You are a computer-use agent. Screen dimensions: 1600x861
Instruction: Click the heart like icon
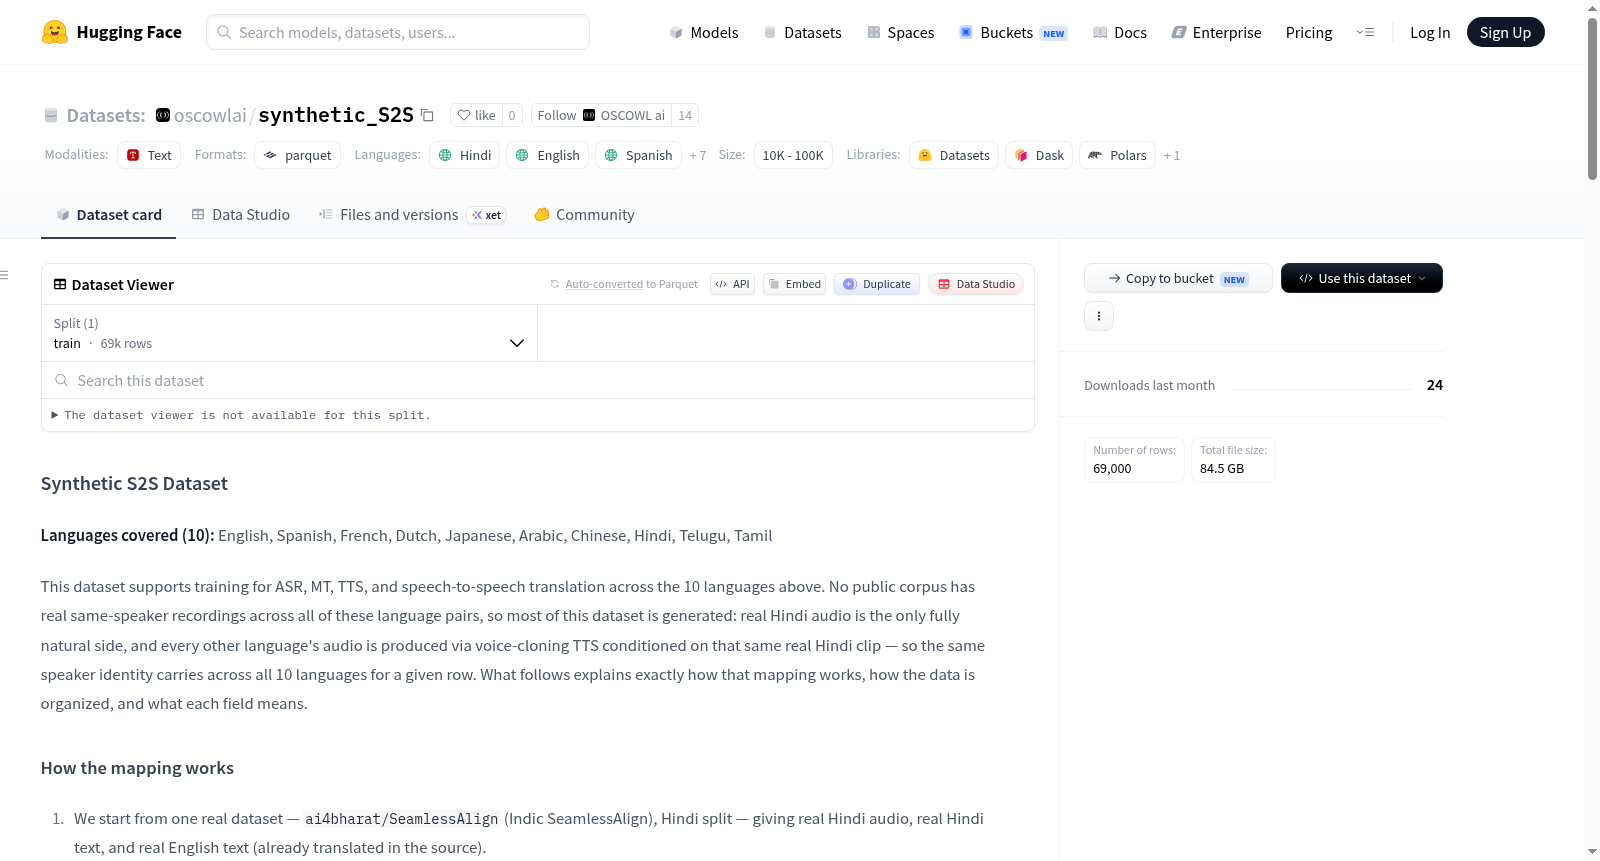pos(464,115)
